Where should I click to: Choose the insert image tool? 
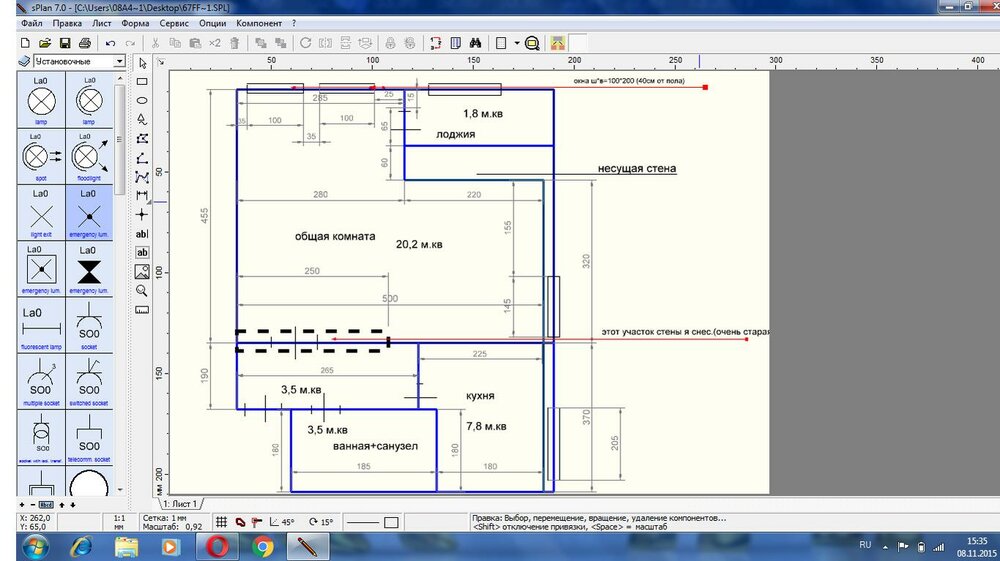coord(142,271)
